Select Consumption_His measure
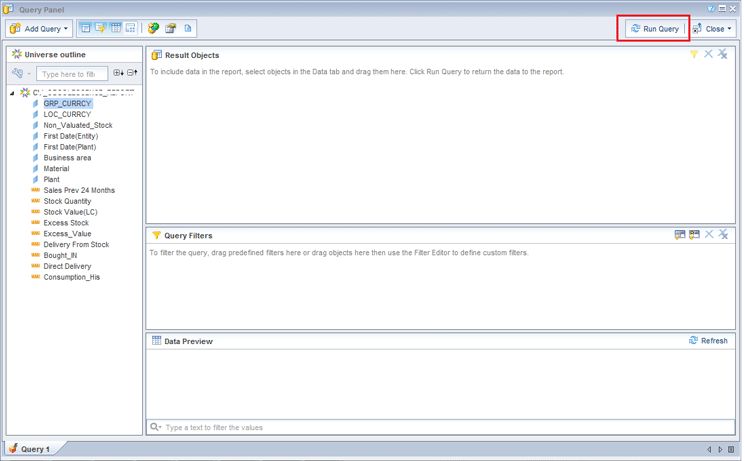This screenshot has width=745, height=461. pos(72,277)
